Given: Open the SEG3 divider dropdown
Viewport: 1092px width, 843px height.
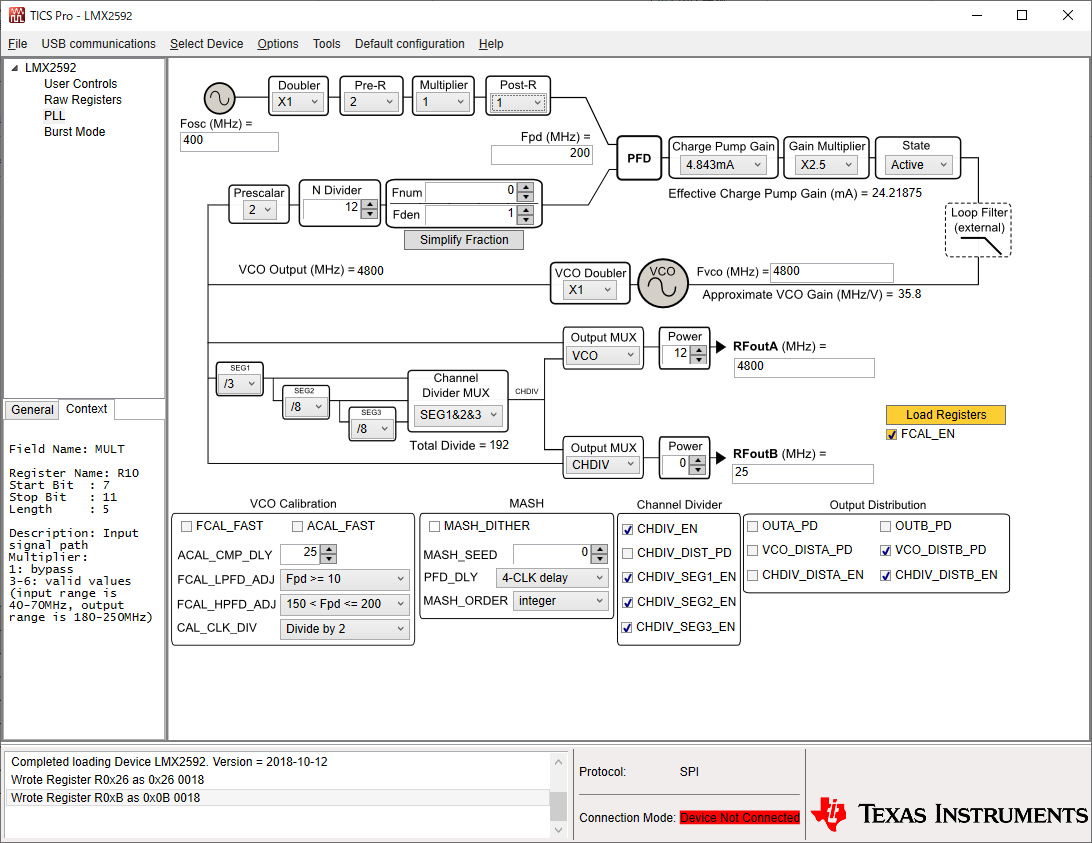Looking at the screenshot, I should coord(371,429).
